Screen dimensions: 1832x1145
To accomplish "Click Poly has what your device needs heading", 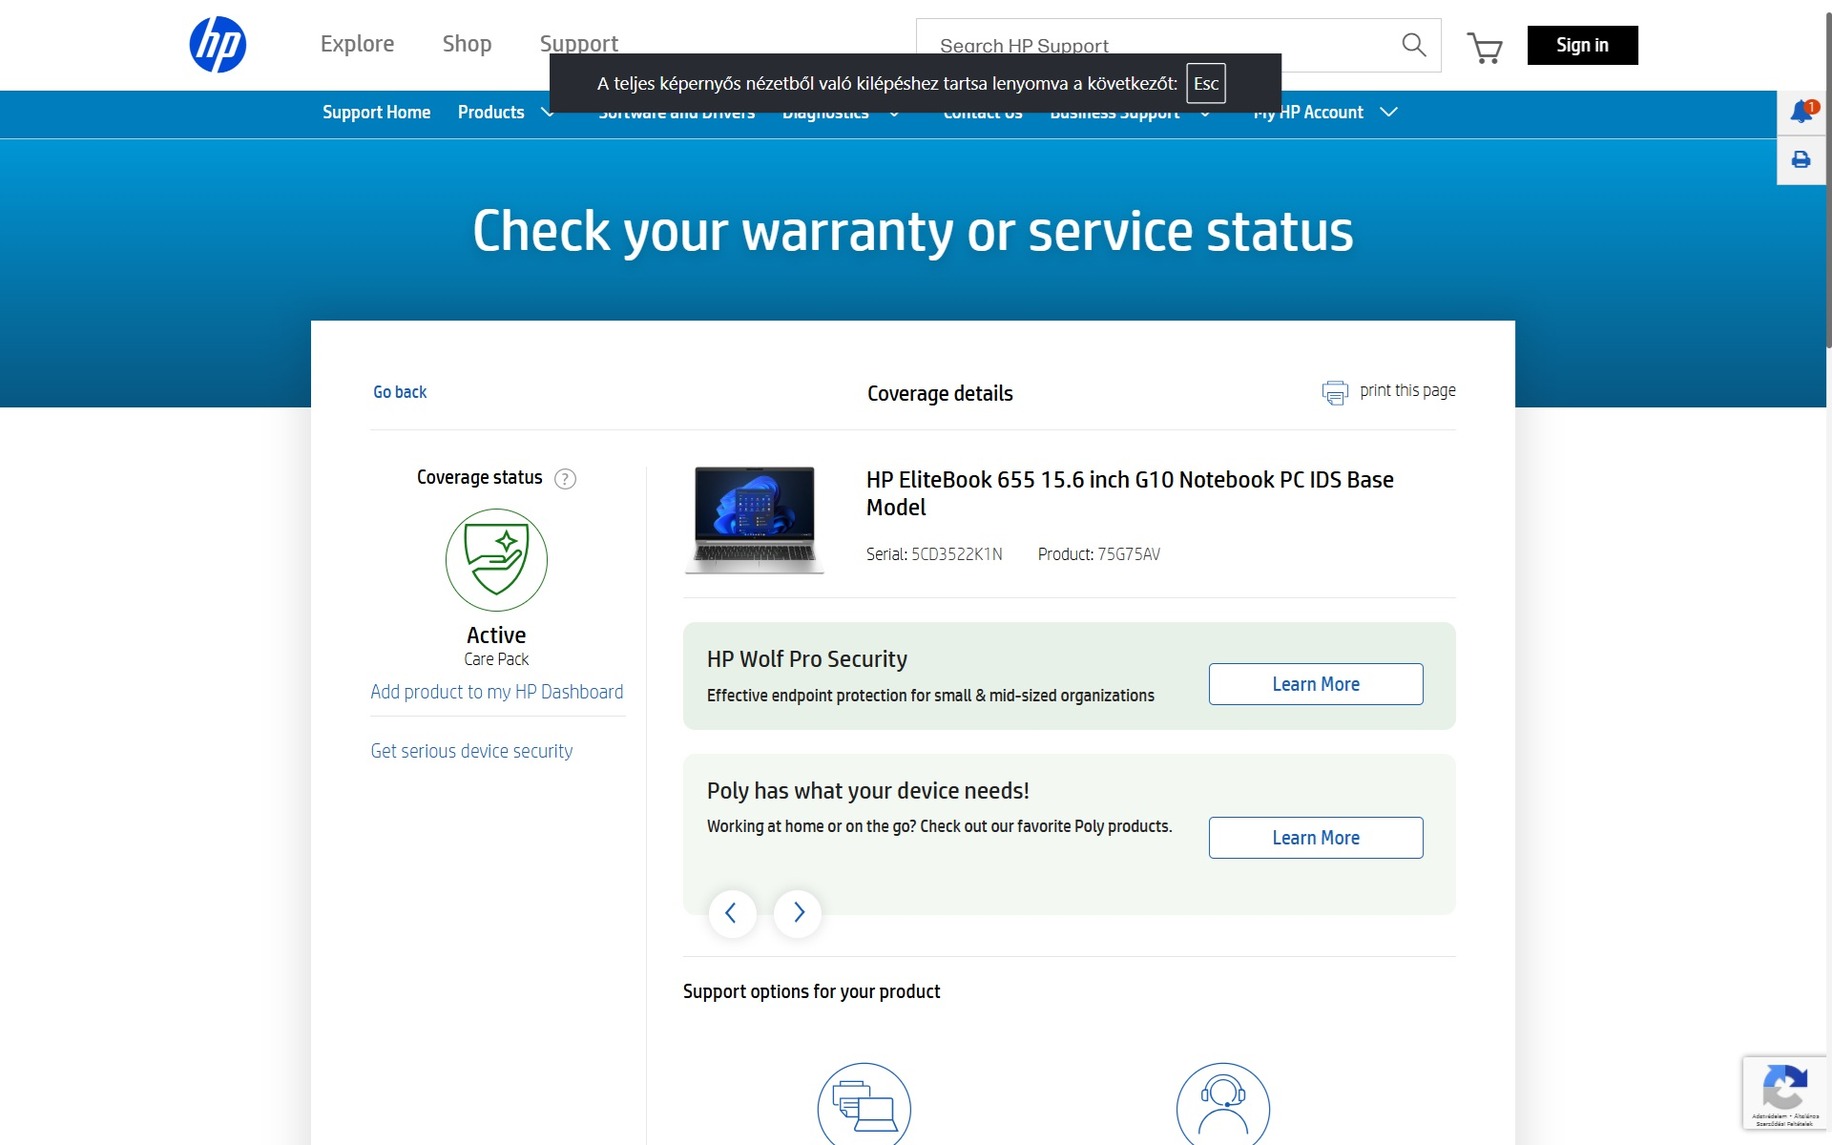I will point(868,790).
